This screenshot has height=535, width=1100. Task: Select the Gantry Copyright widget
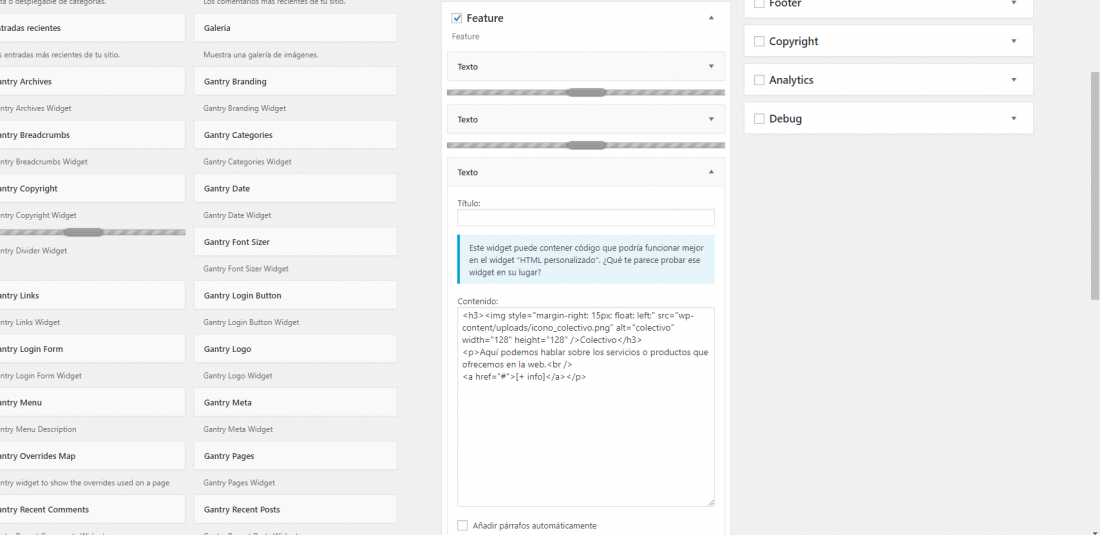click(x=93, y=189)
